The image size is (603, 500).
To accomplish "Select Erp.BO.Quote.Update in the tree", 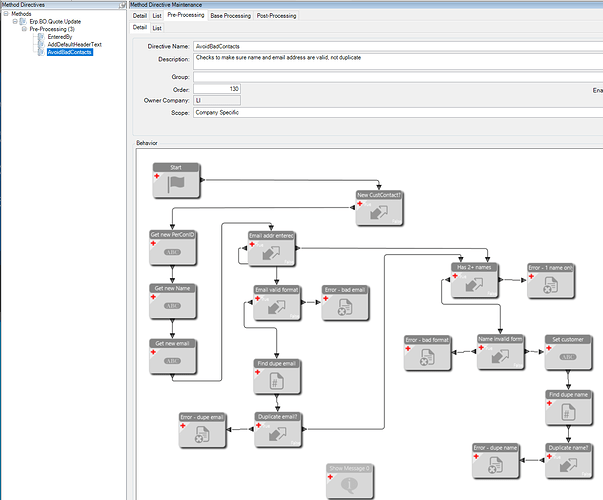I will [x=55, y=22].
